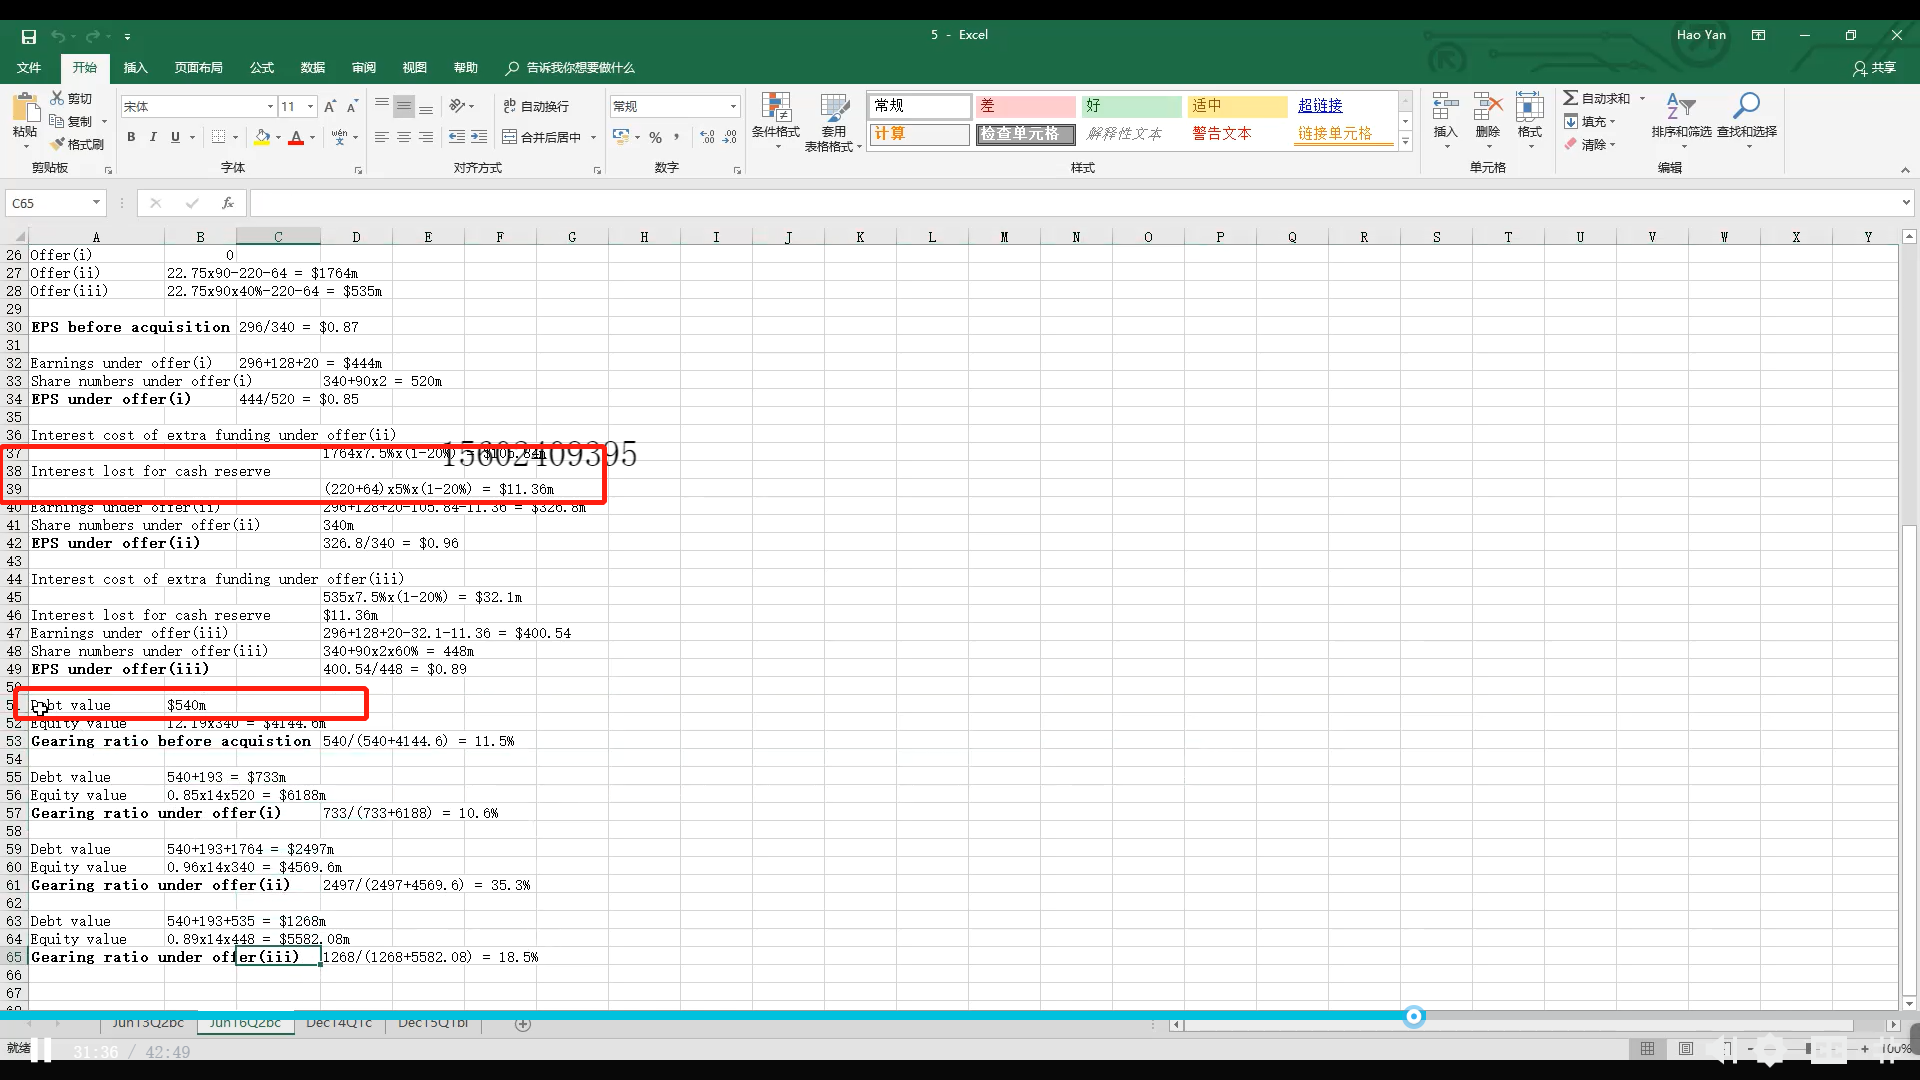Click the increase font size icon
The height and width of the screenshot is (1080, 1920).
click(331, 106)
